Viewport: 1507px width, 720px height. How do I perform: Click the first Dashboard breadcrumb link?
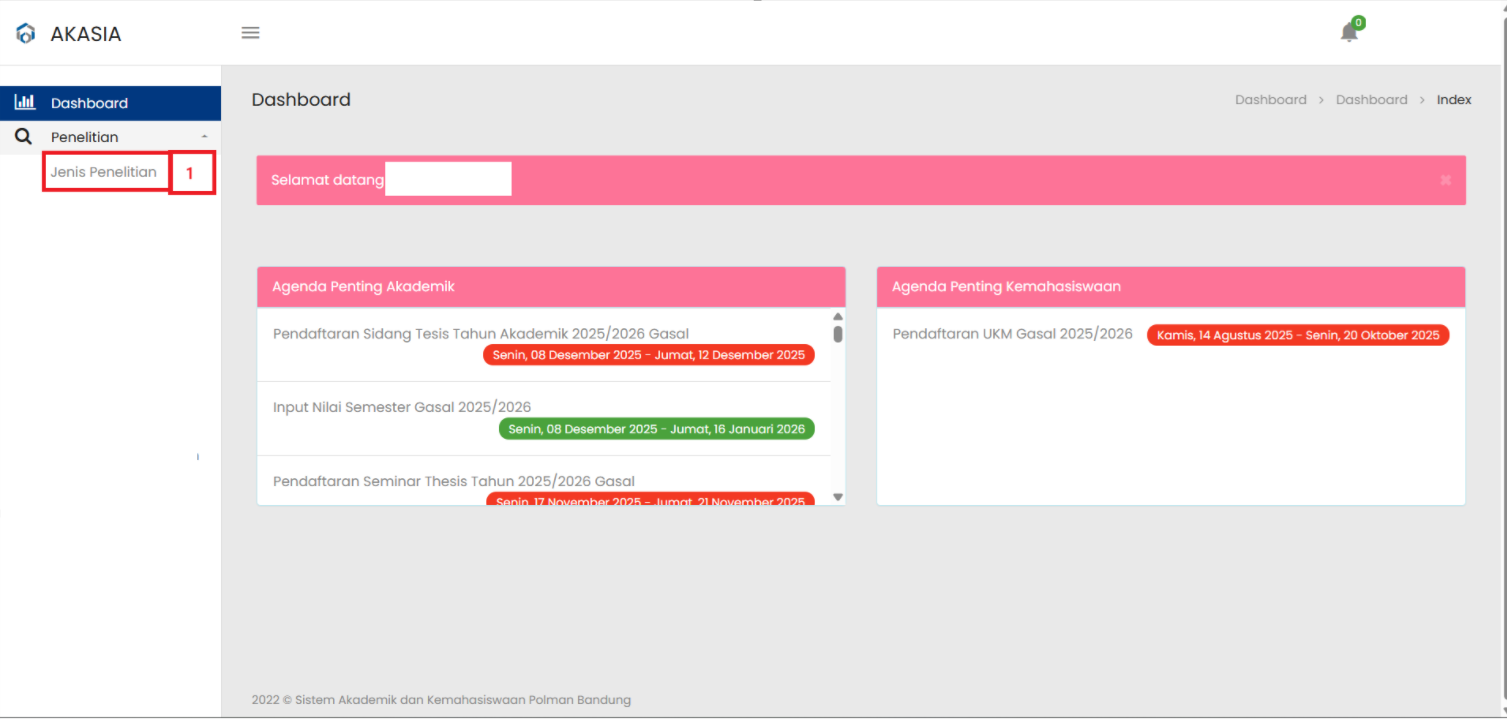click(x=1270, y=100)
